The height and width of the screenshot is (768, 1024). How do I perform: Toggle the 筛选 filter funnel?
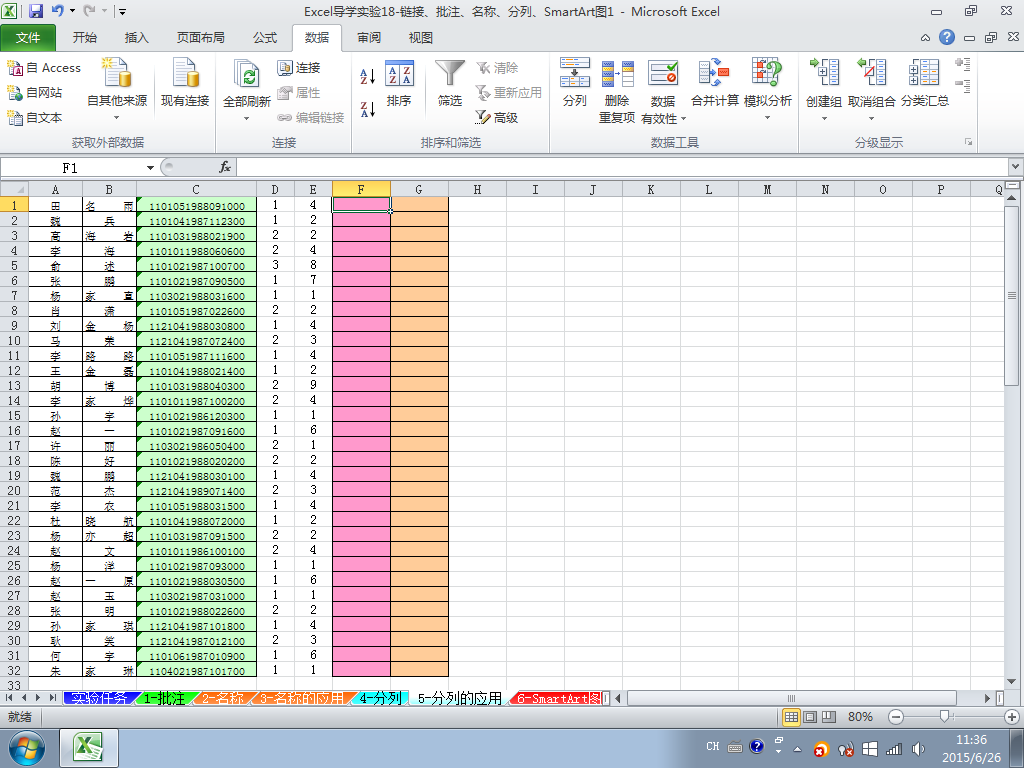(450, 83)
